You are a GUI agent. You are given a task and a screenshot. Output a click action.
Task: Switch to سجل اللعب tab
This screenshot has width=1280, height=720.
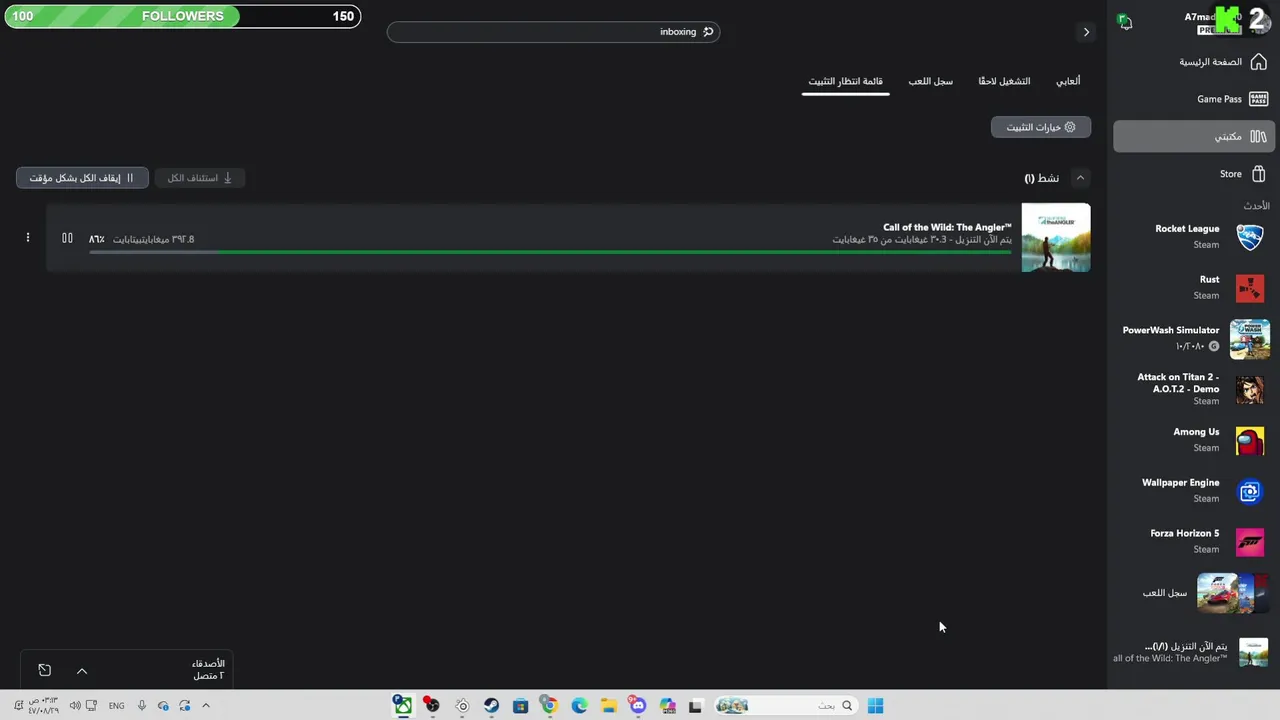coord(930,81)
